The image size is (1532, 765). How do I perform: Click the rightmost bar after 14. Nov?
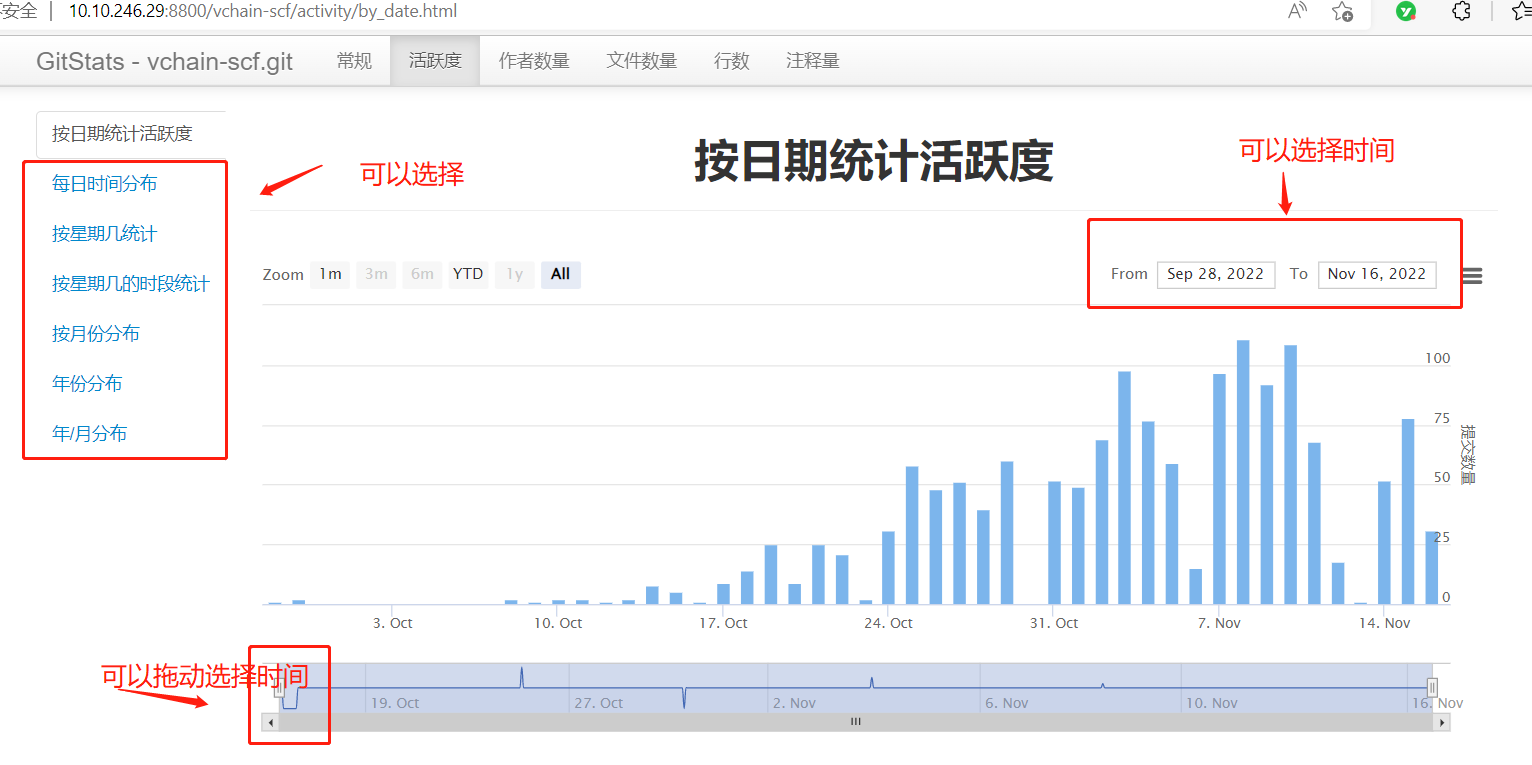[x=1431, y=567]
